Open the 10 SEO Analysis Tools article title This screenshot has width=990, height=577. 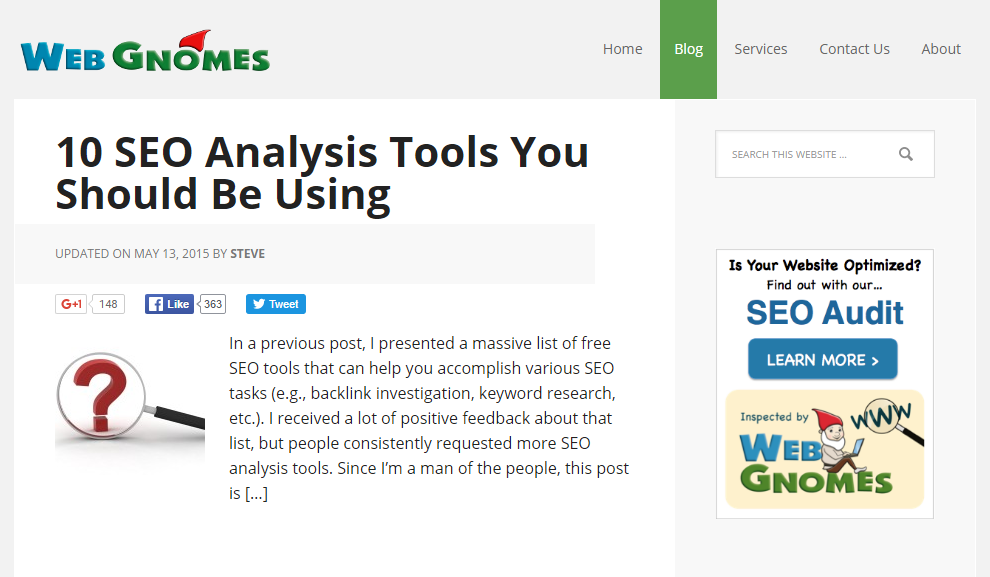[x=321, y=173]
